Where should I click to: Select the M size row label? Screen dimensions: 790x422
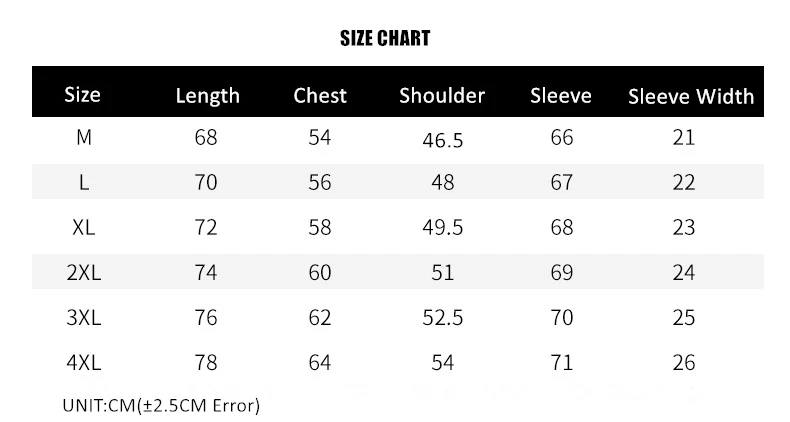[x=84, y=137]
